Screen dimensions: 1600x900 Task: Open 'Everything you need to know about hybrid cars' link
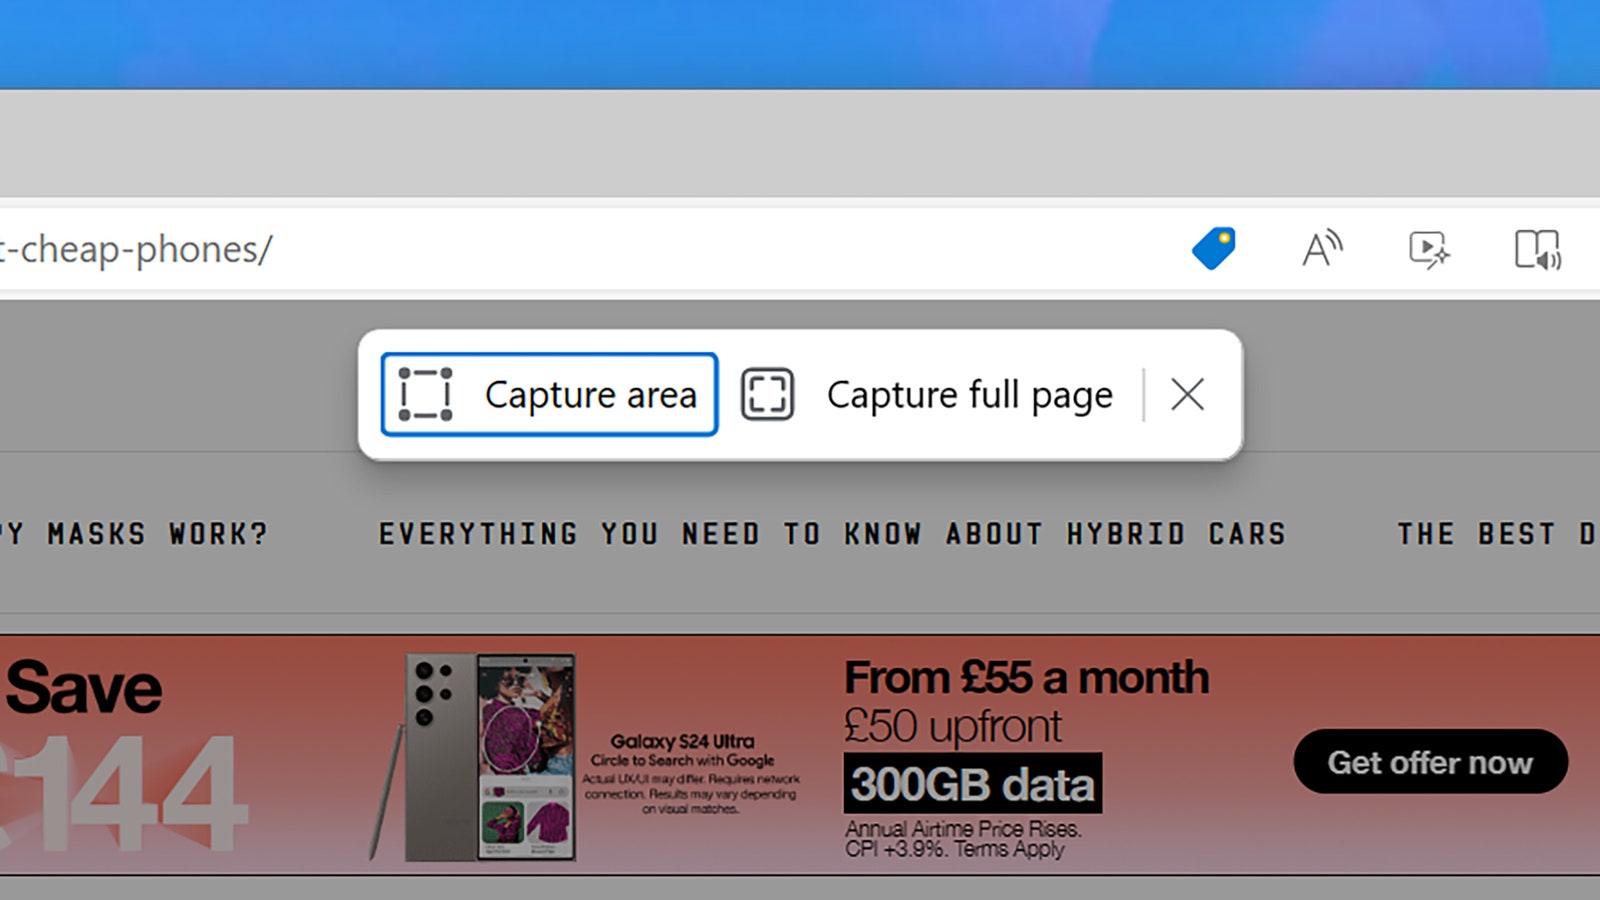click(x=832, y=534)
